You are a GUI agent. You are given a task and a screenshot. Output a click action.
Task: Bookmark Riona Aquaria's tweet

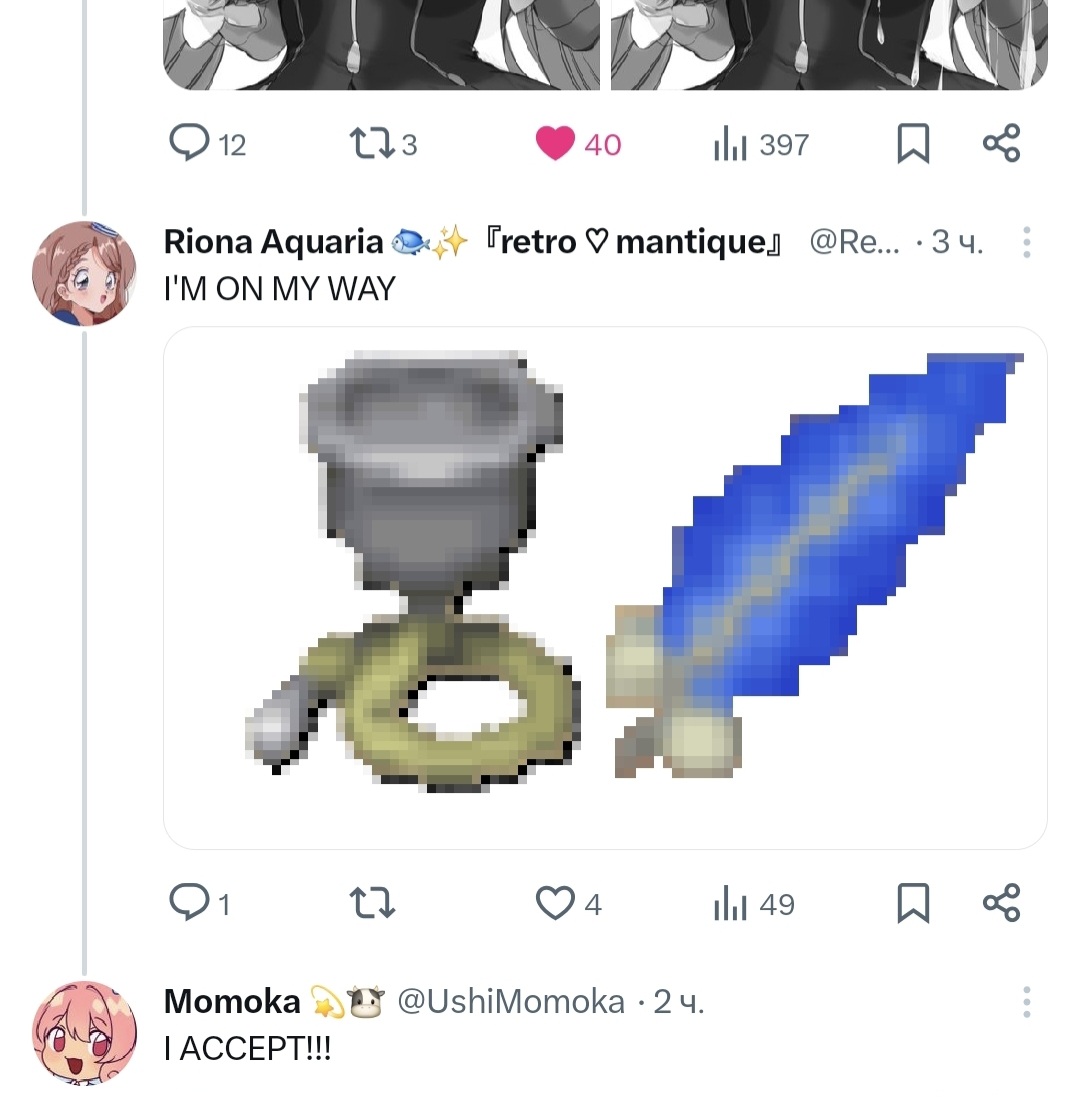click(x=913, y=903)
